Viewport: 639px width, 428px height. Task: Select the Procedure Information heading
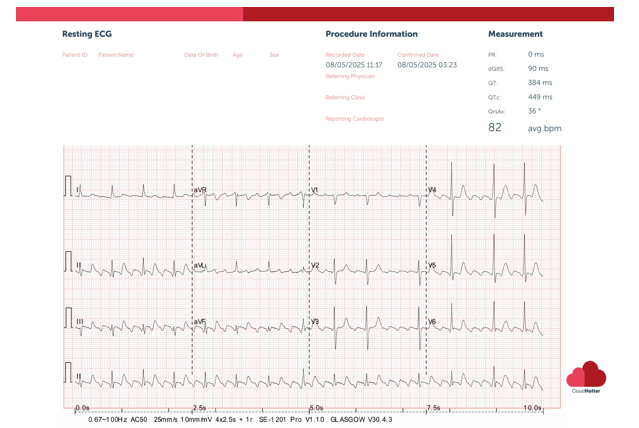(x=371, y=34)
